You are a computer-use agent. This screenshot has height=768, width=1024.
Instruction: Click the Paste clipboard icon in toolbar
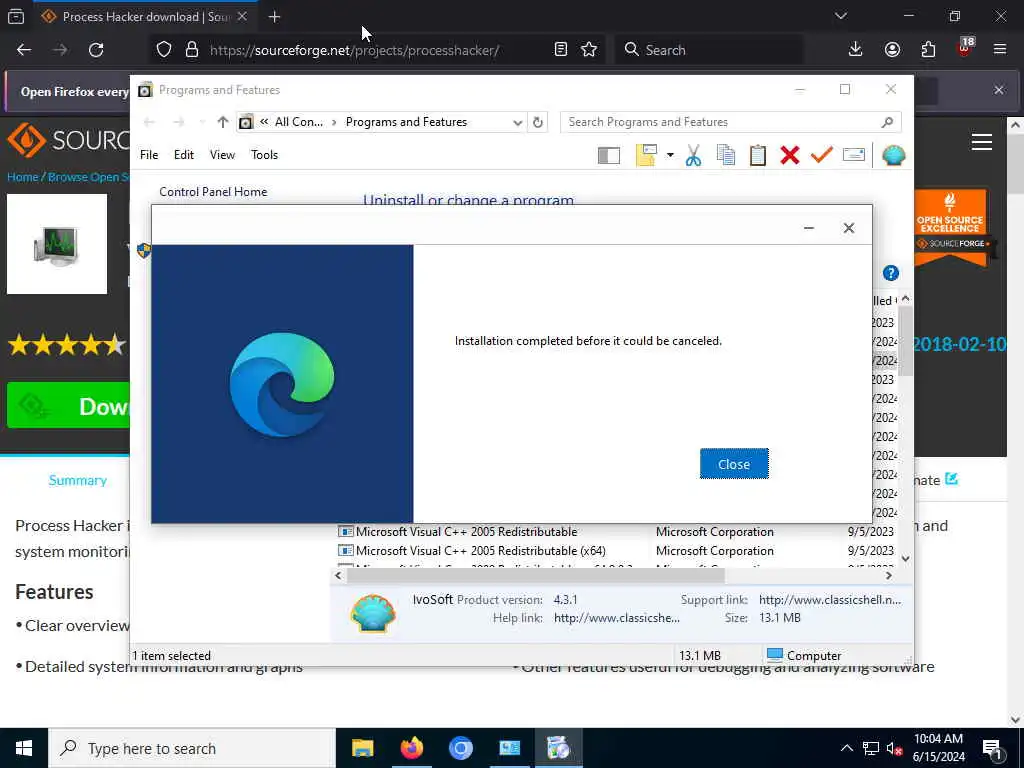click(758, 155)
